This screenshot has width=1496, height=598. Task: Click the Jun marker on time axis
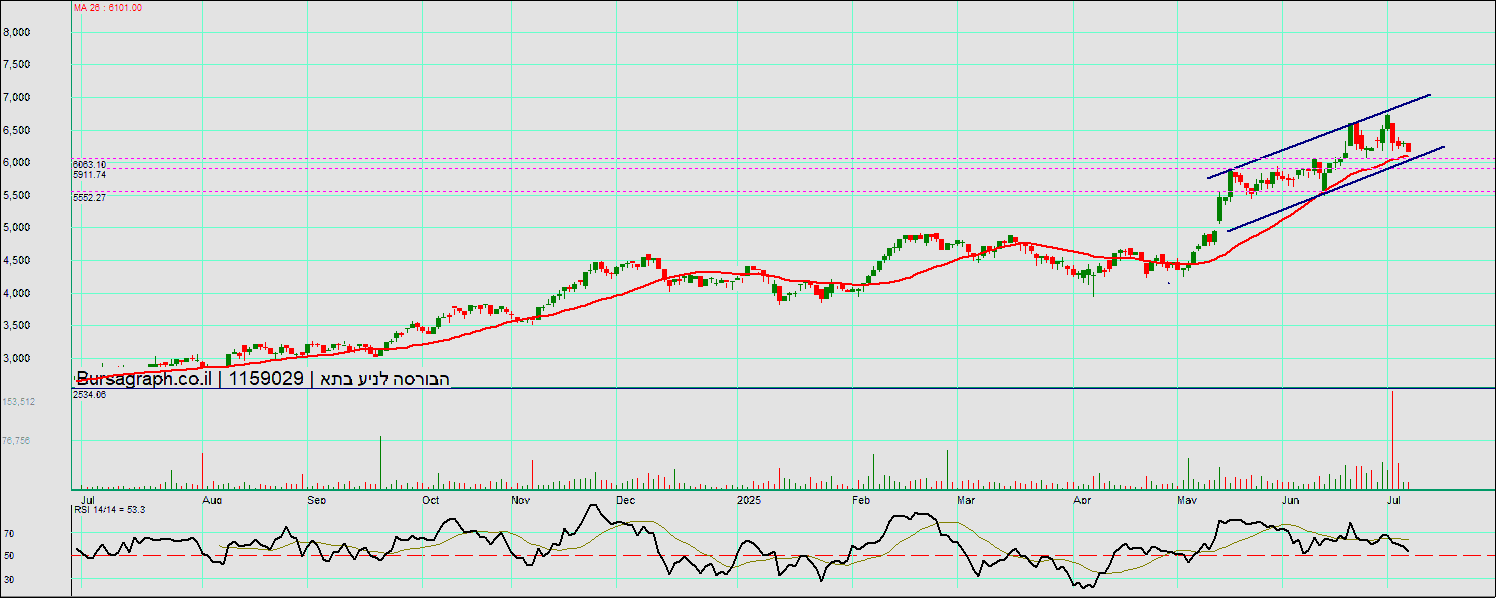click(1291, 498)
